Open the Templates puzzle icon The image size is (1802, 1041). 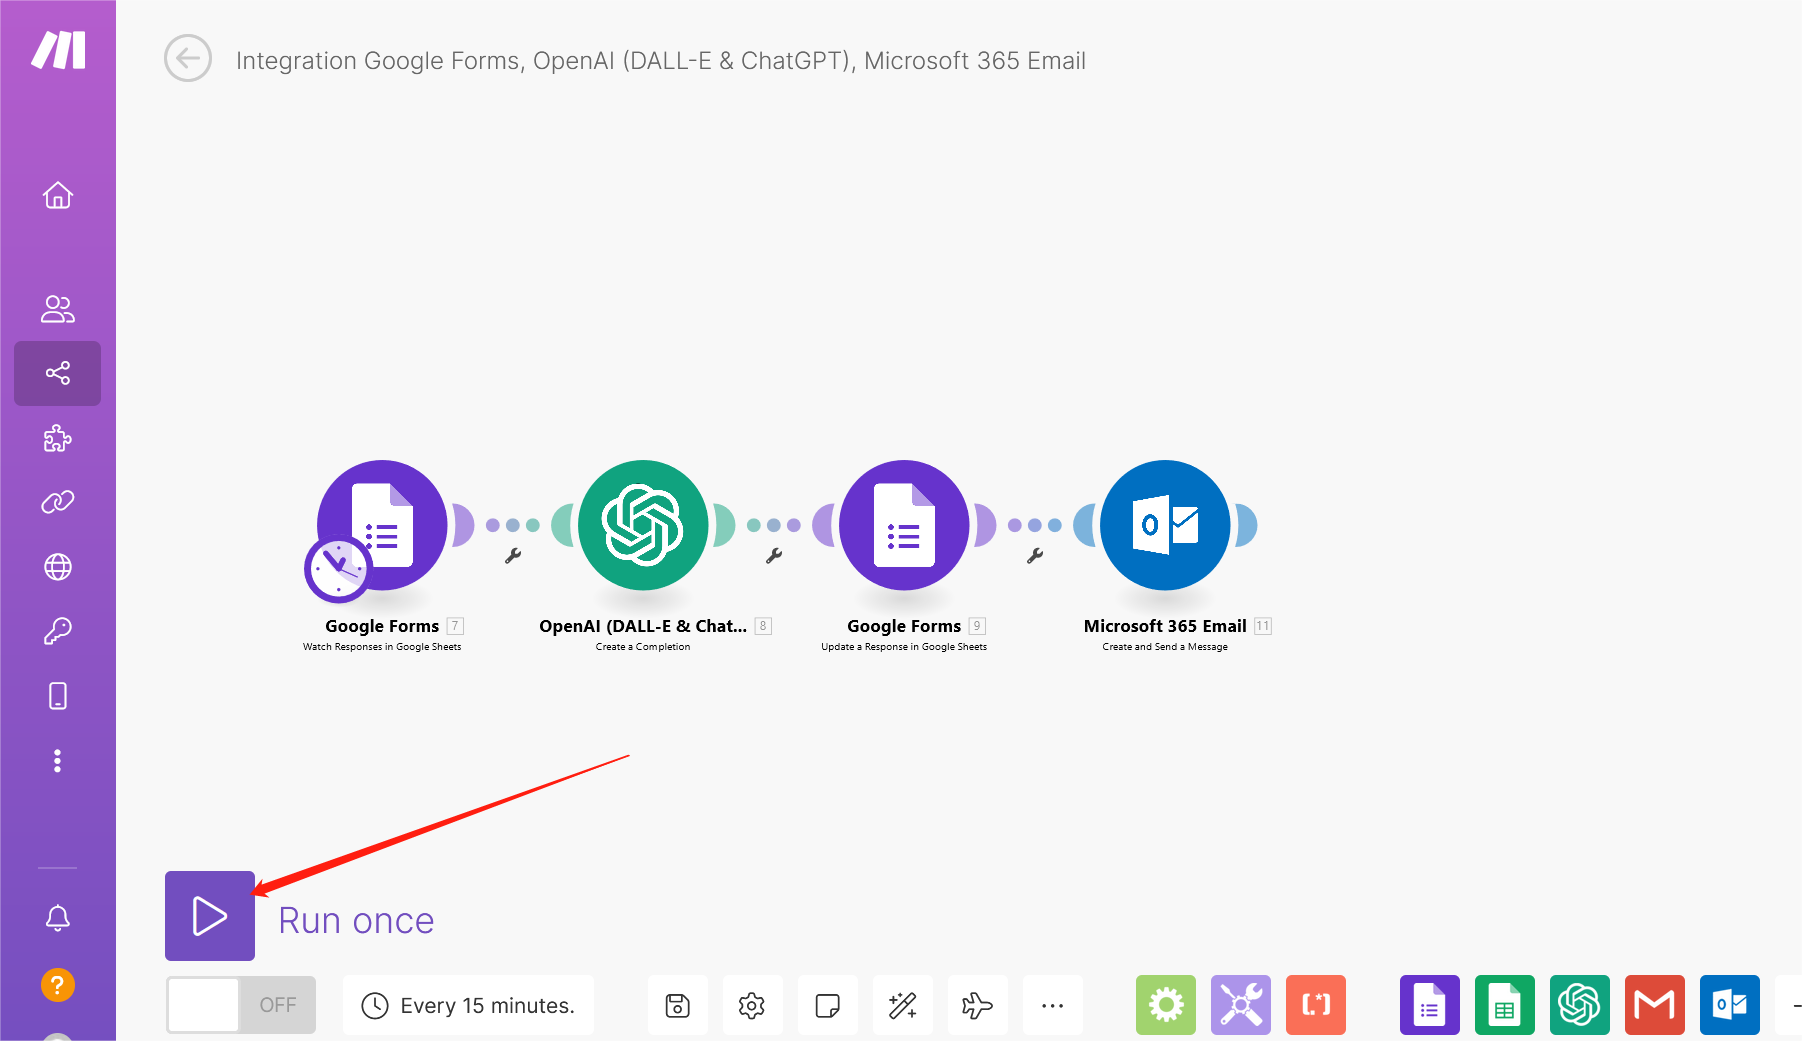(58, 438)
